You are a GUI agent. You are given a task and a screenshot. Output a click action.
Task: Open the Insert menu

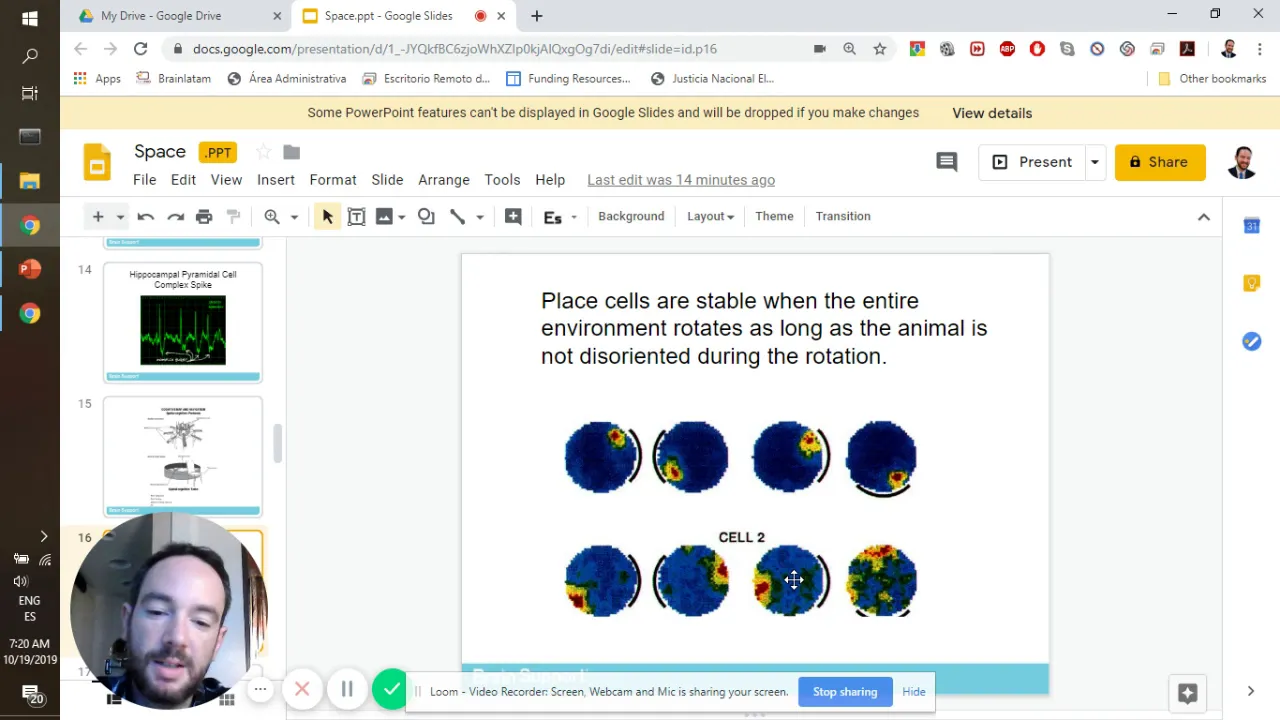tap(276, 180)
